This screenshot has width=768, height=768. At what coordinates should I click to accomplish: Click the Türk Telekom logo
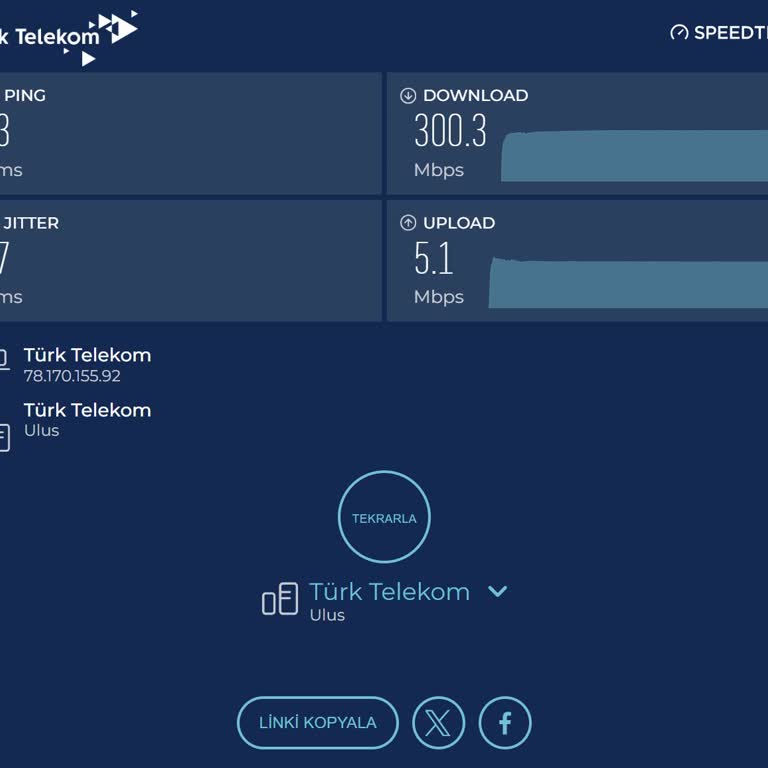pos(69,37)
